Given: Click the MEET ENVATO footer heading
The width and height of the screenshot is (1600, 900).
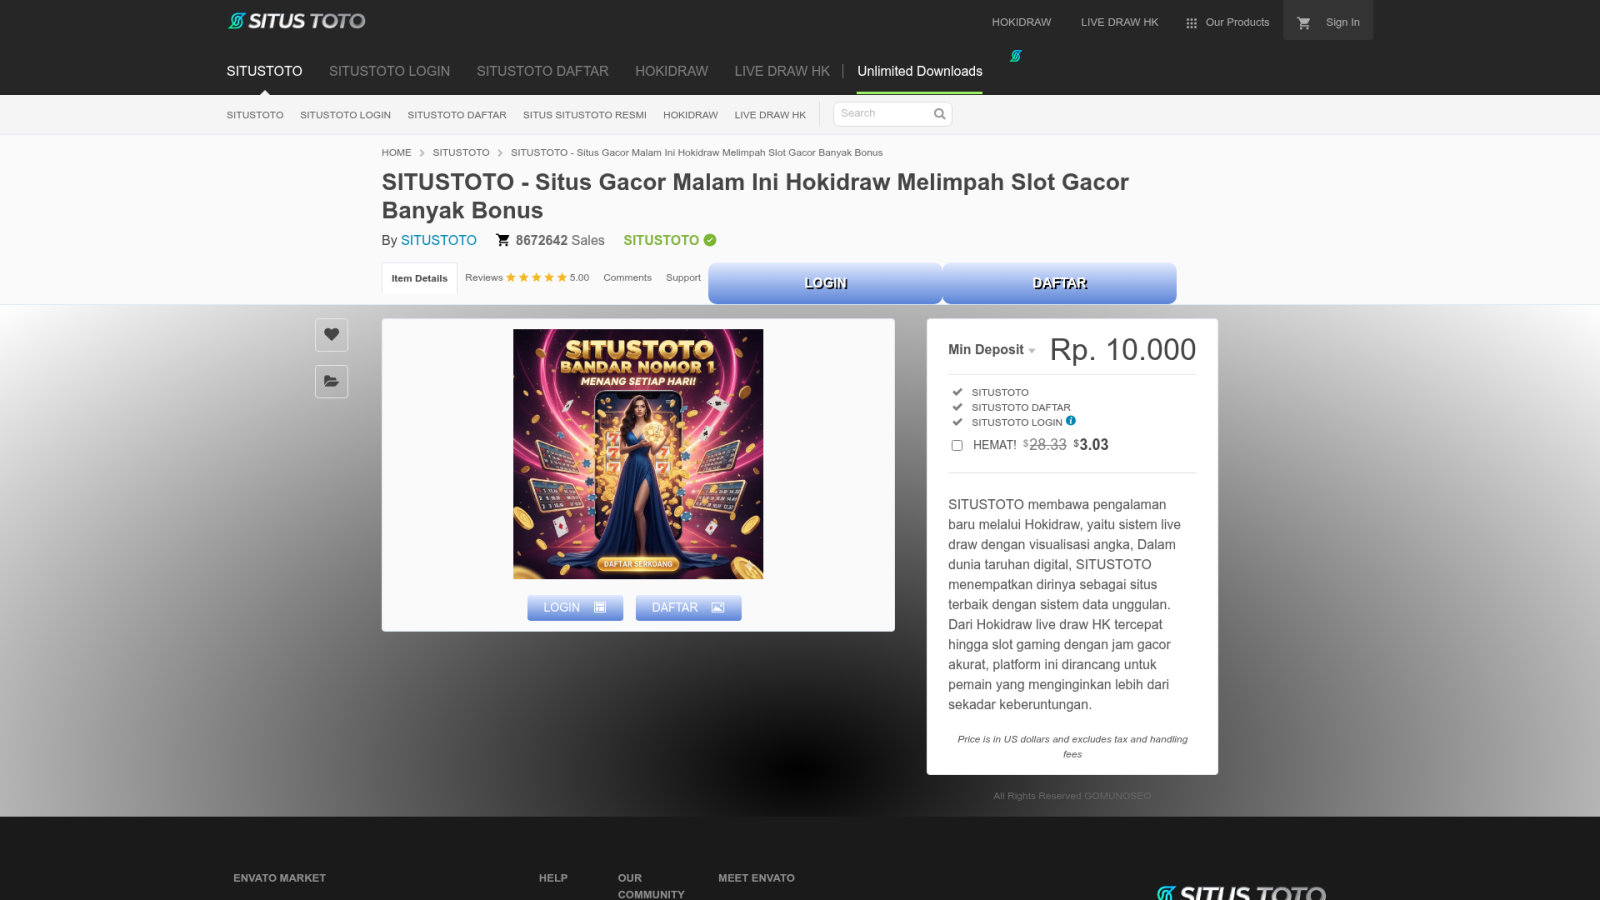Looking at the screenshot, I should tap(756, 878).
